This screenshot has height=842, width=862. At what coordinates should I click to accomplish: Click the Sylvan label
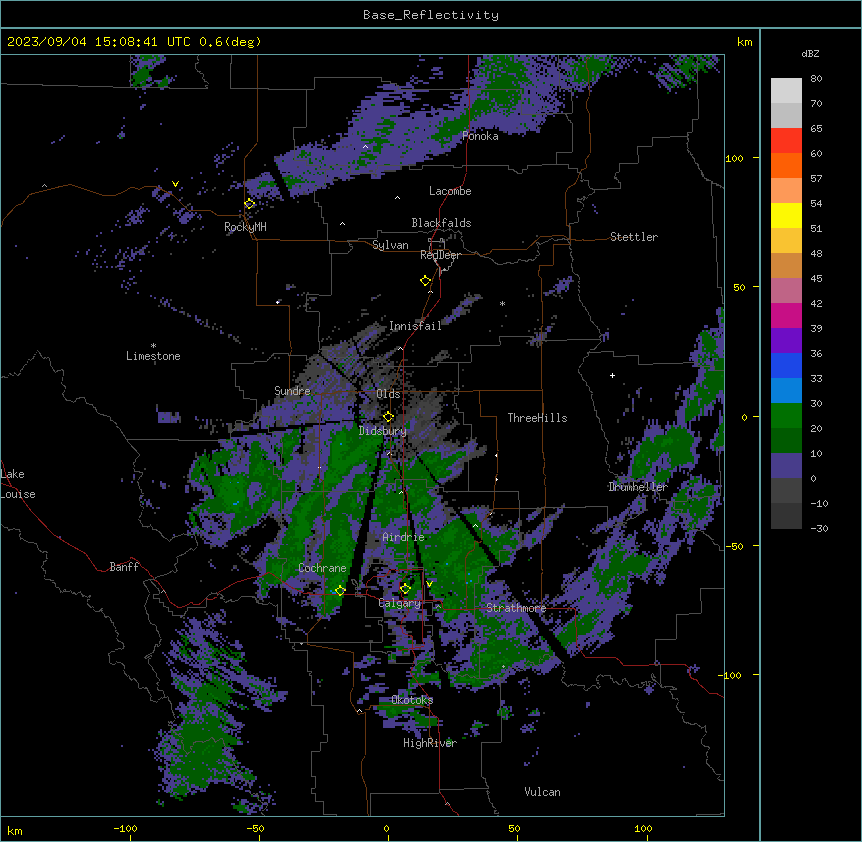pos(390,245)
